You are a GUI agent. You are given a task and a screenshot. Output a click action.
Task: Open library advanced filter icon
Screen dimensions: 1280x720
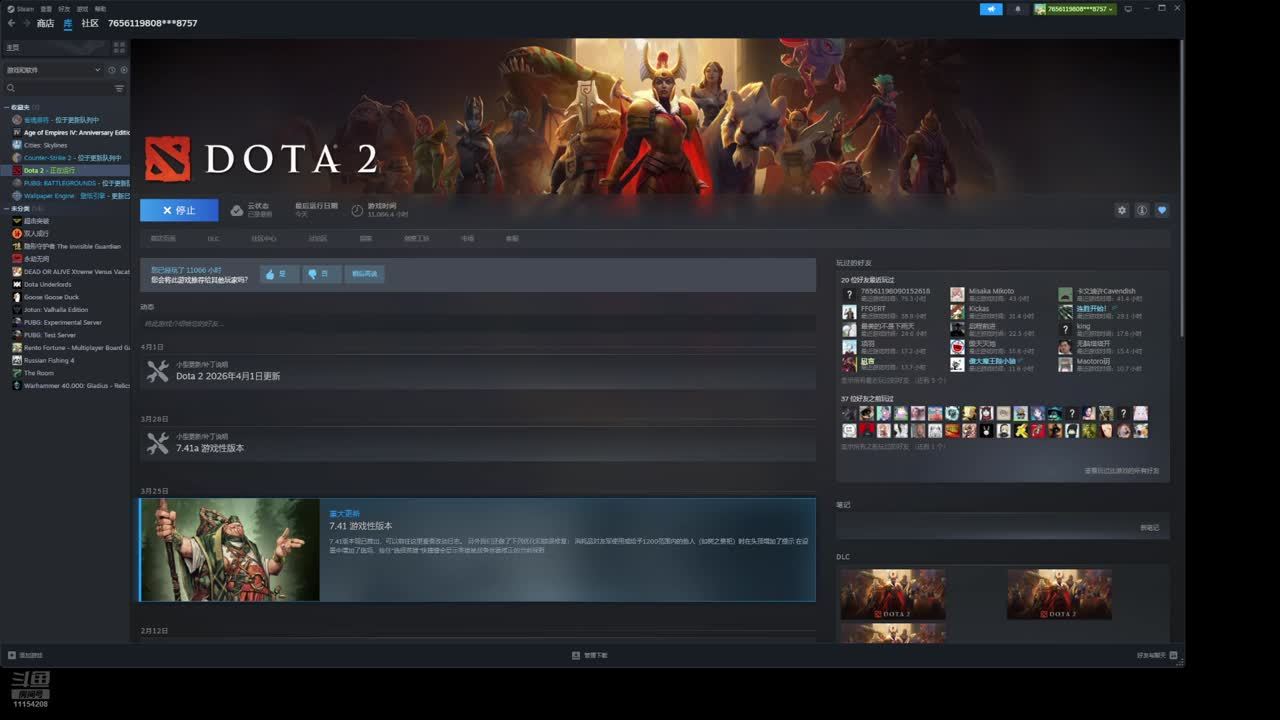(119, 88)
